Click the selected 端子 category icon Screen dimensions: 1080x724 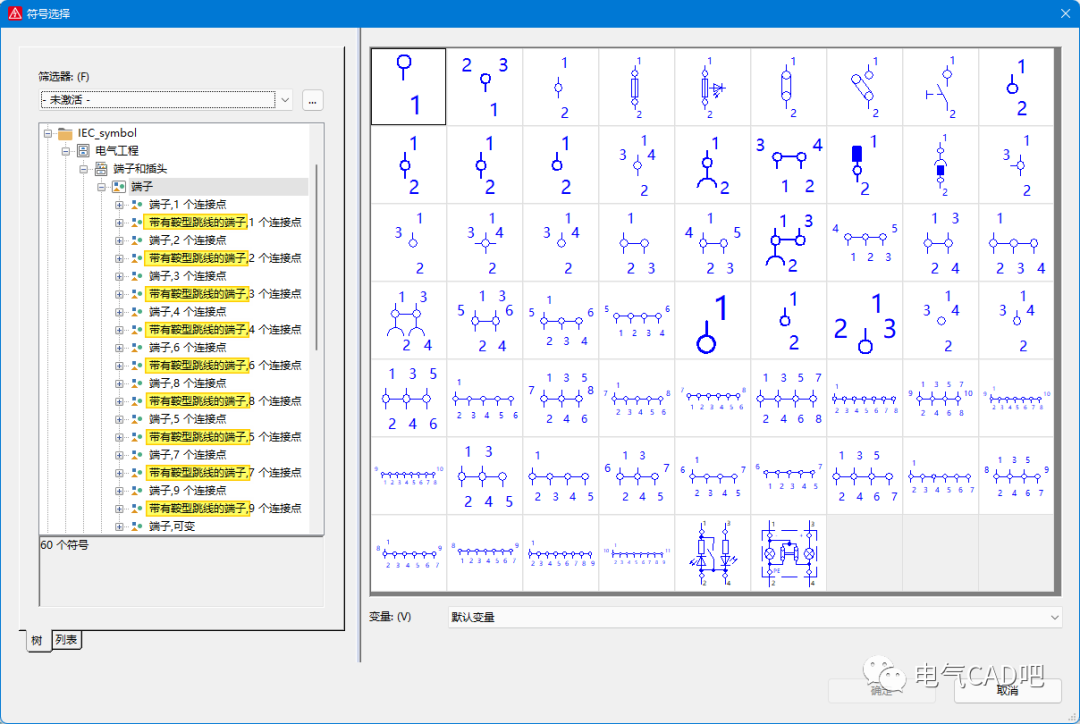(x=118, y=187)
